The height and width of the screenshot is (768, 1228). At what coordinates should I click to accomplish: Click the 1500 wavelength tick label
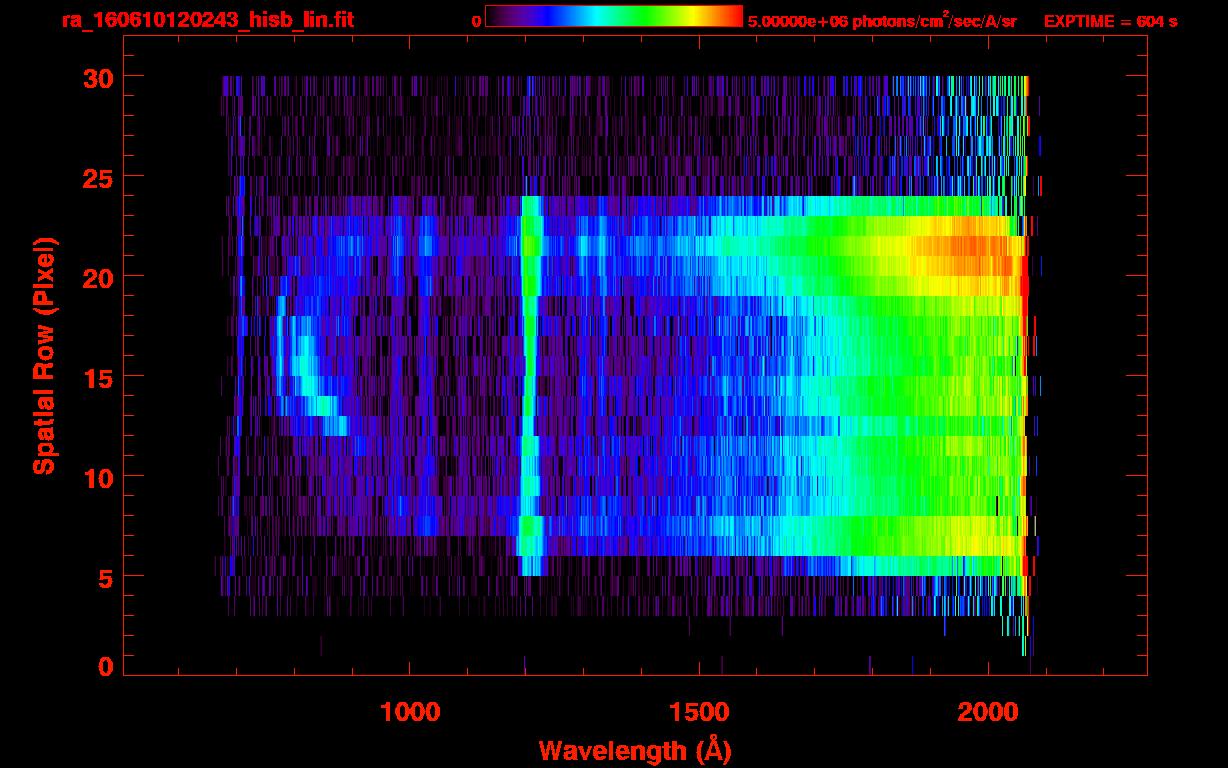[699, 712]
